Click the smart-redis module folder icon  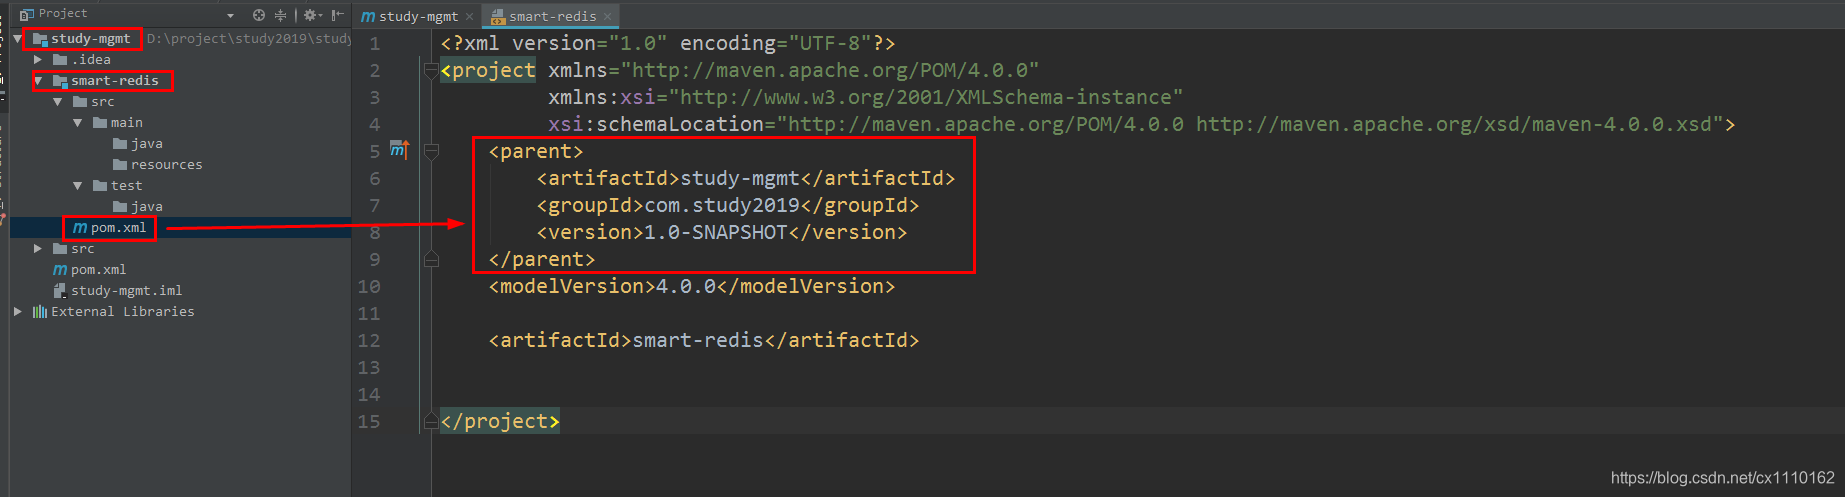tap(60, 81)
